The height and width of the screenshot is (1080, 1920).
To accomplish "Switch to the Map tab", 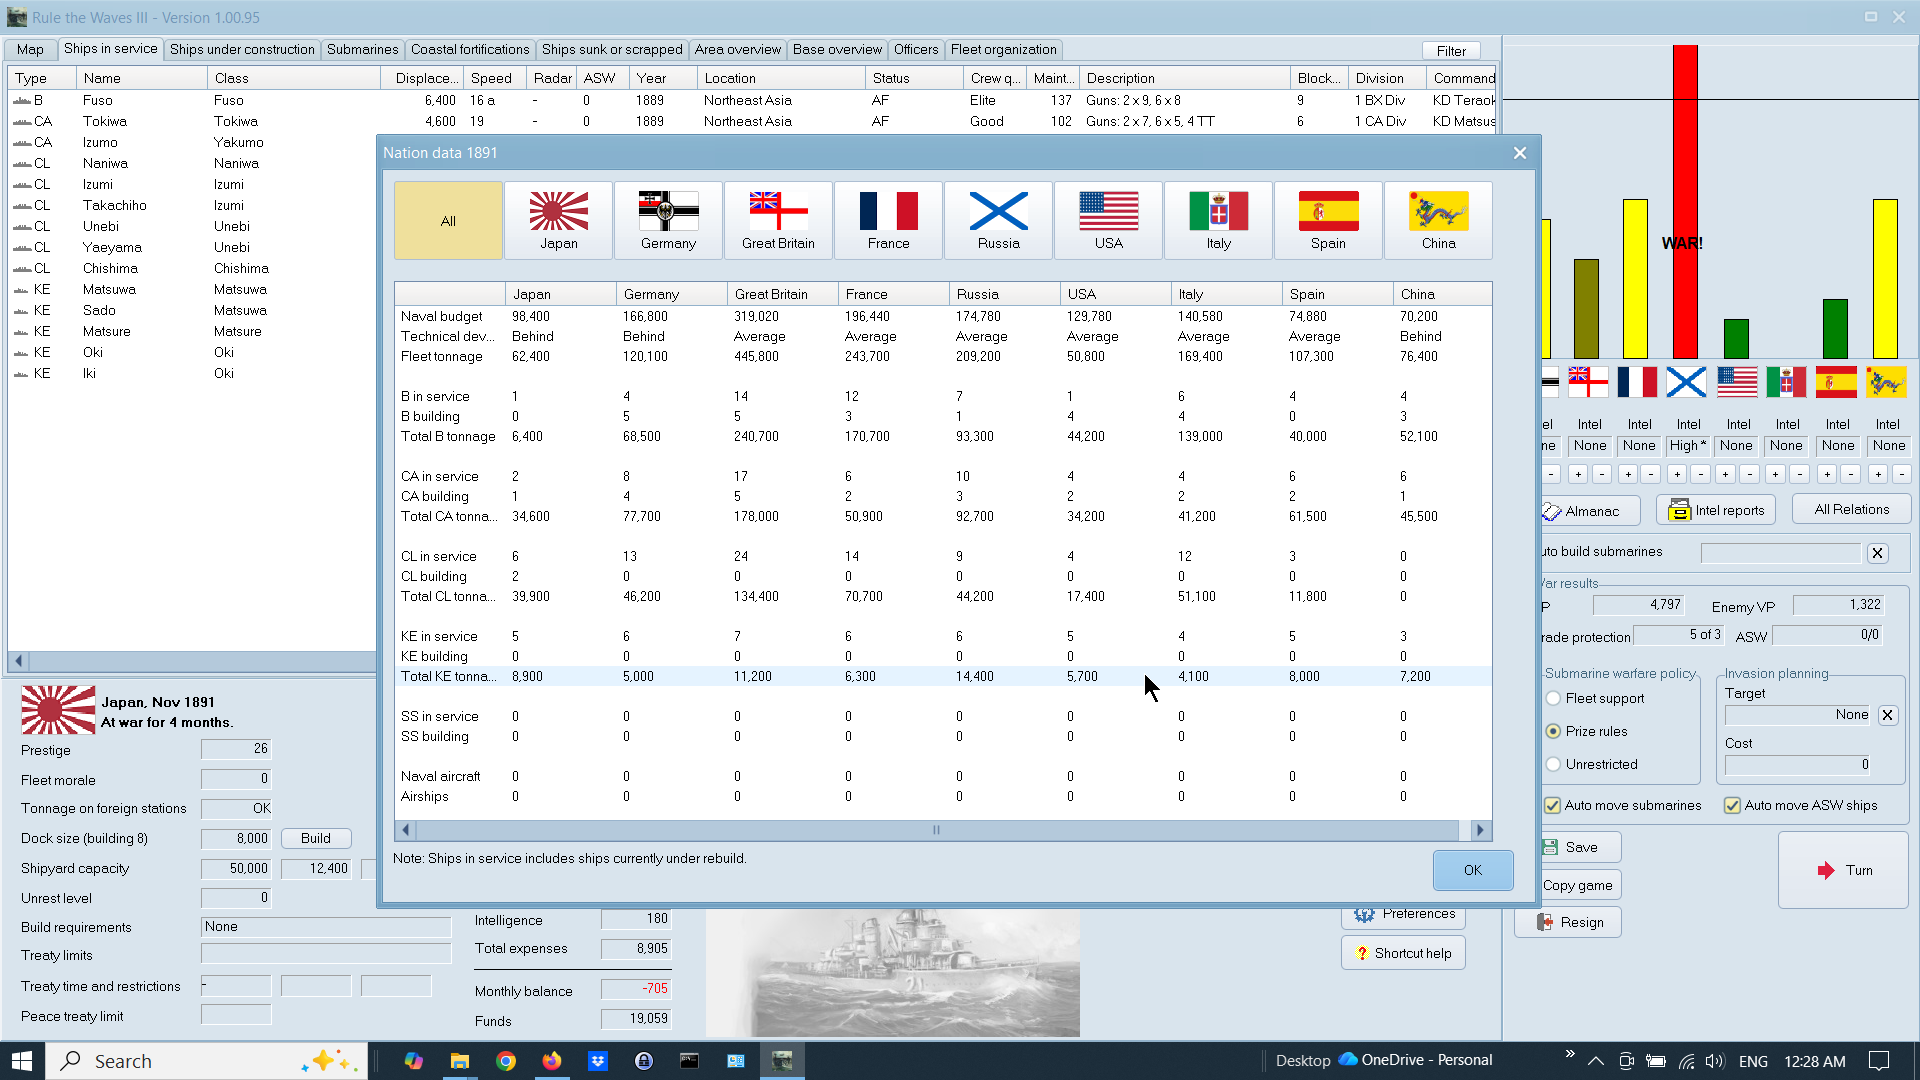I will [30, 49].
